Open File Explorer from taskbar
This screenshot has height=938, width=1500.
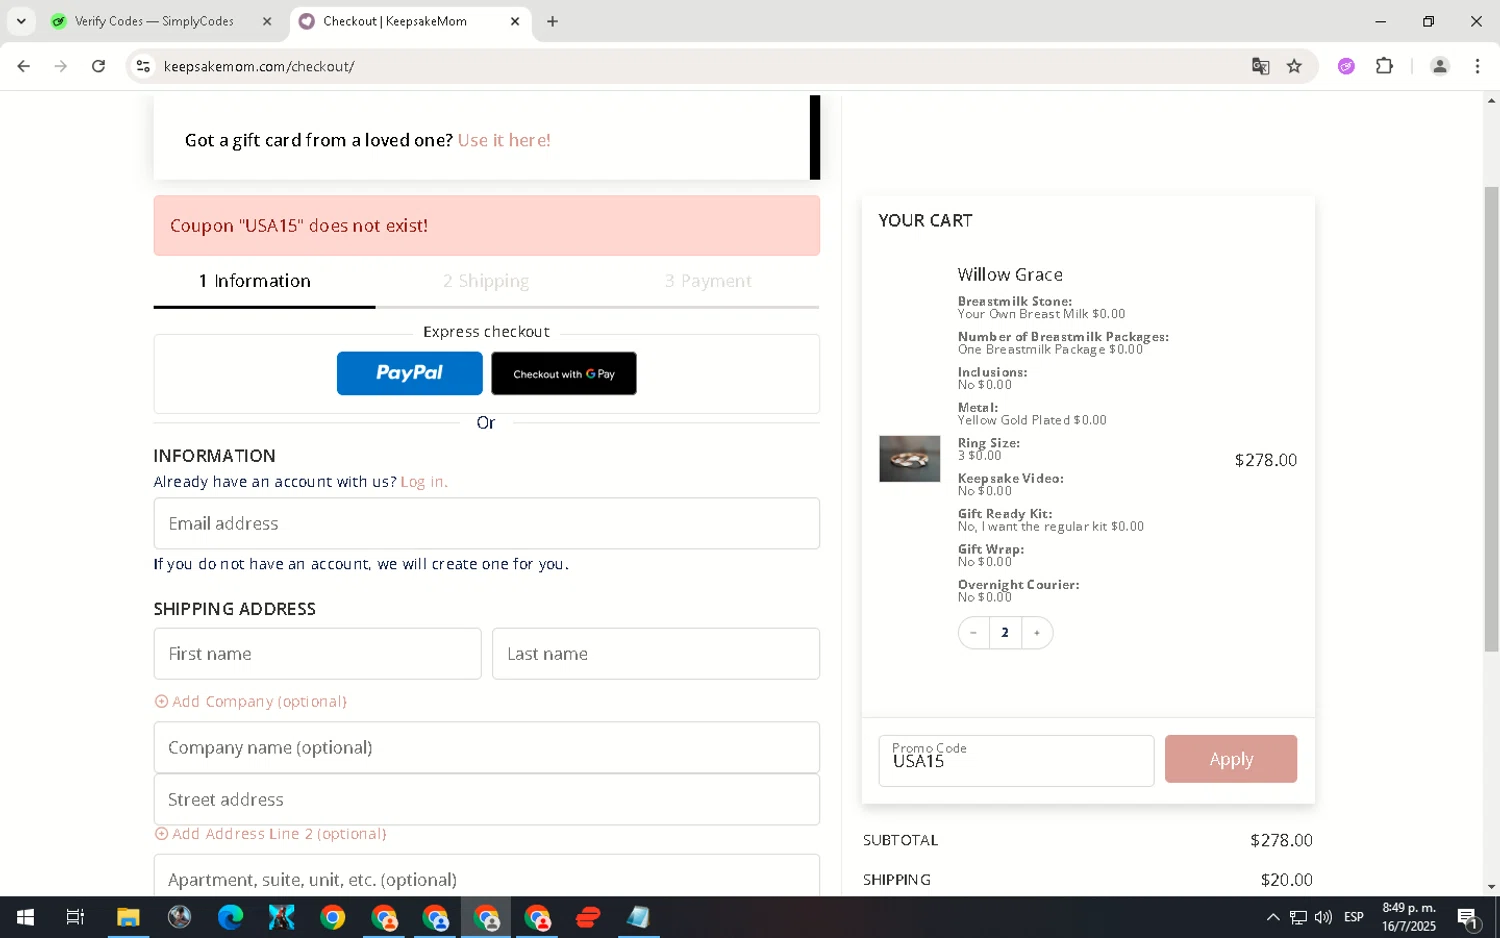(x=128, y=917)
